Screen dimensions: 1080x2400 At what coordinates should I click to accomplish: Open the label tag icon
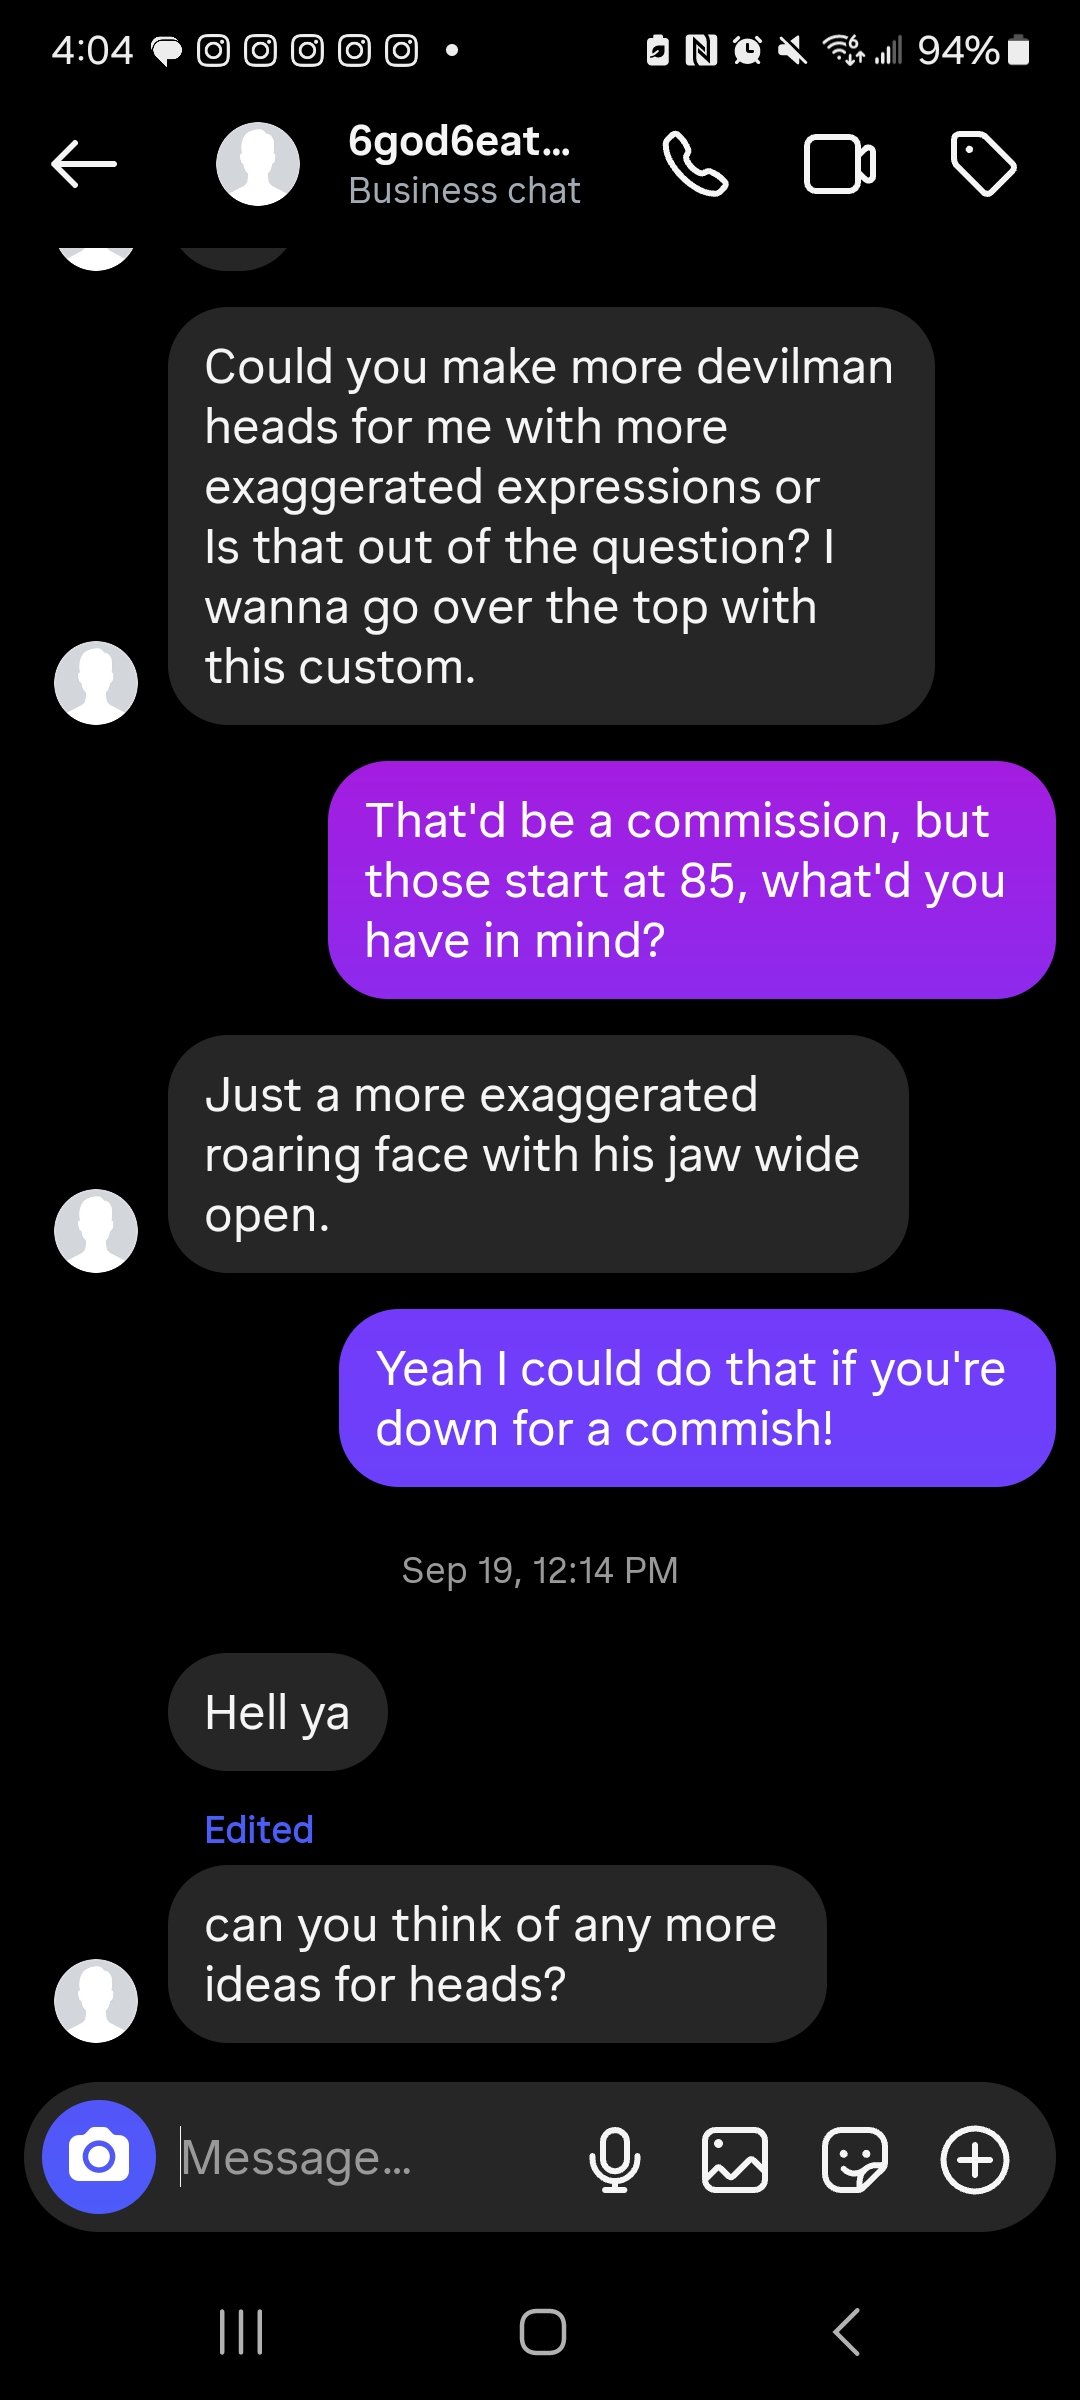[x=983, y=164]
